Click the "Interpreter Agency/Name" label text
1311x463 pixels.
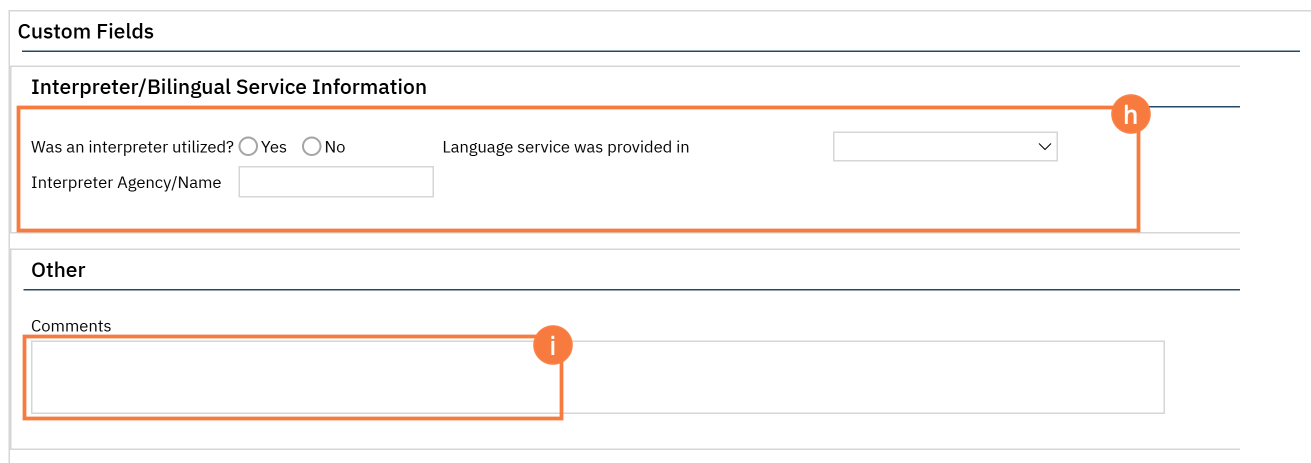click(126, 183)
